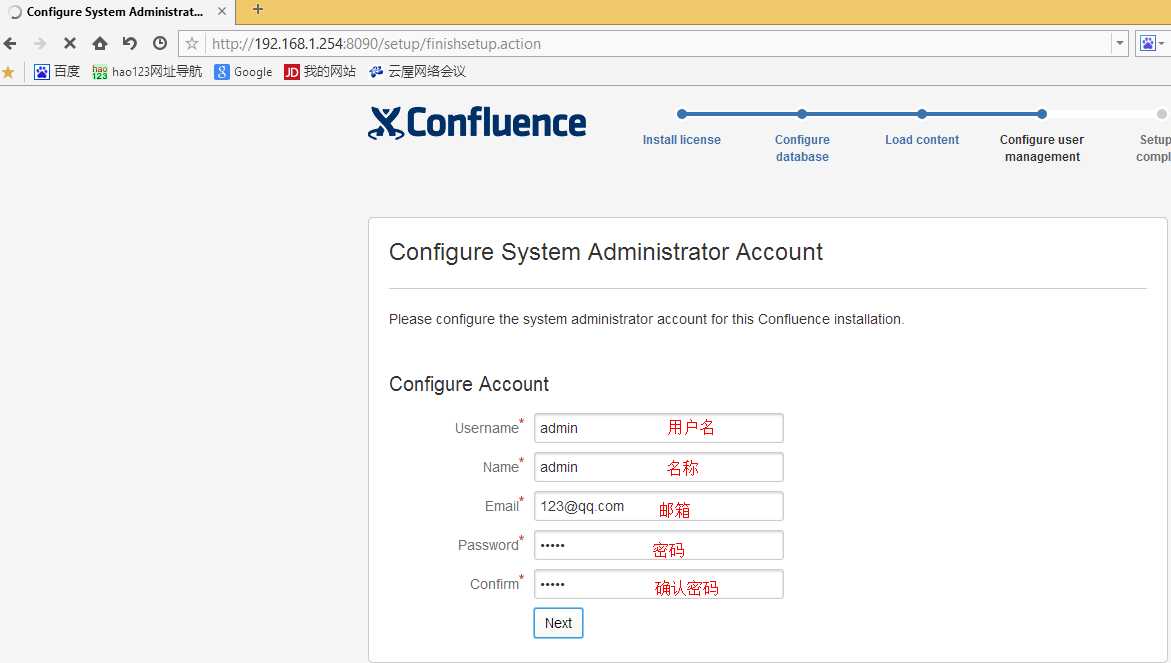This screenshot has width=1171, height=663.
Task: Stop page loading with the X icon
Action: 70,44
